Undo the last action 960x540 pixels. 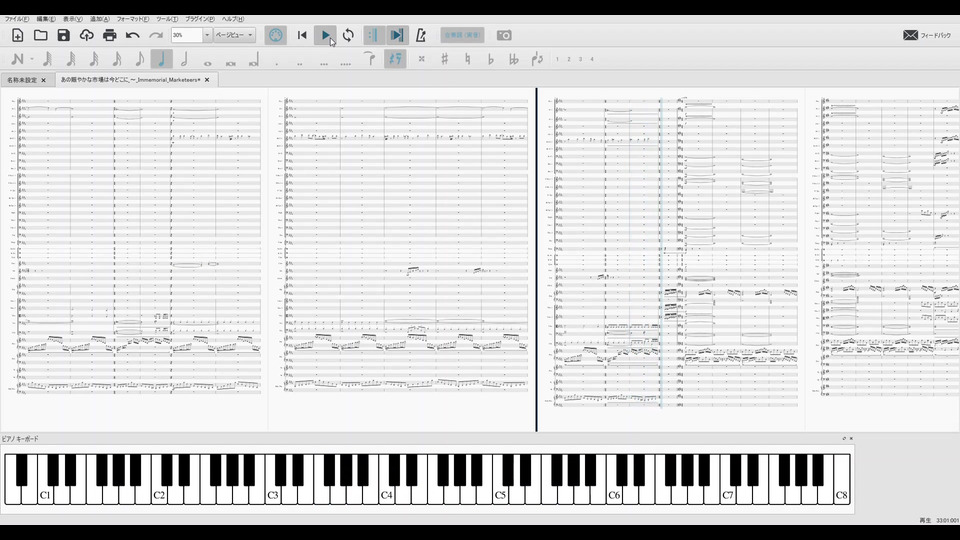tap(133, 36)
